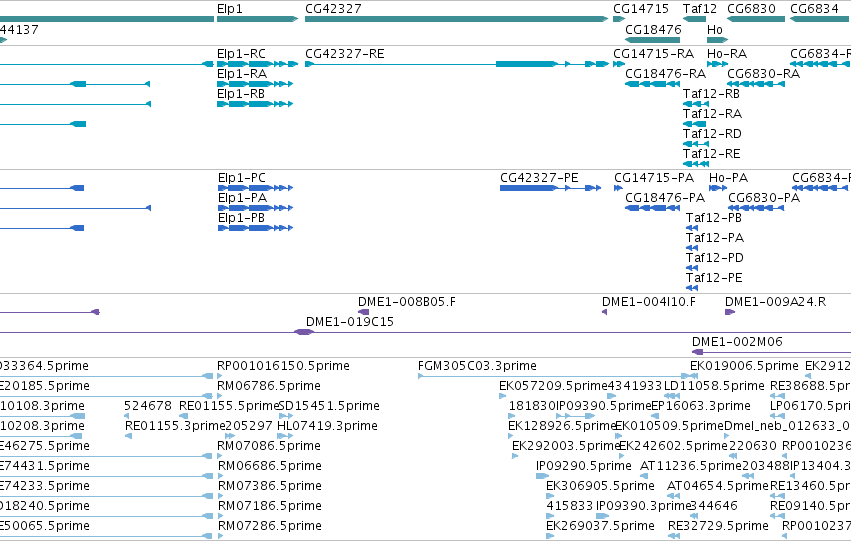Select the Taf12-PE protein label
Screen dimensions: 851x541
[714, 278]
